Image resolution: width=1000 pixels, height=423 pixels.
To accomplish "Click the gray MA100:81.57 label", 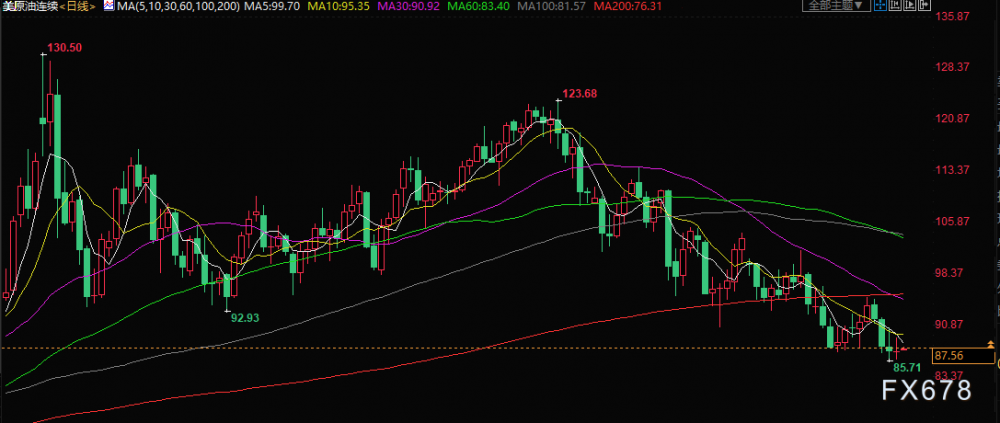I will pyautogui.click(x=552, y=6).
